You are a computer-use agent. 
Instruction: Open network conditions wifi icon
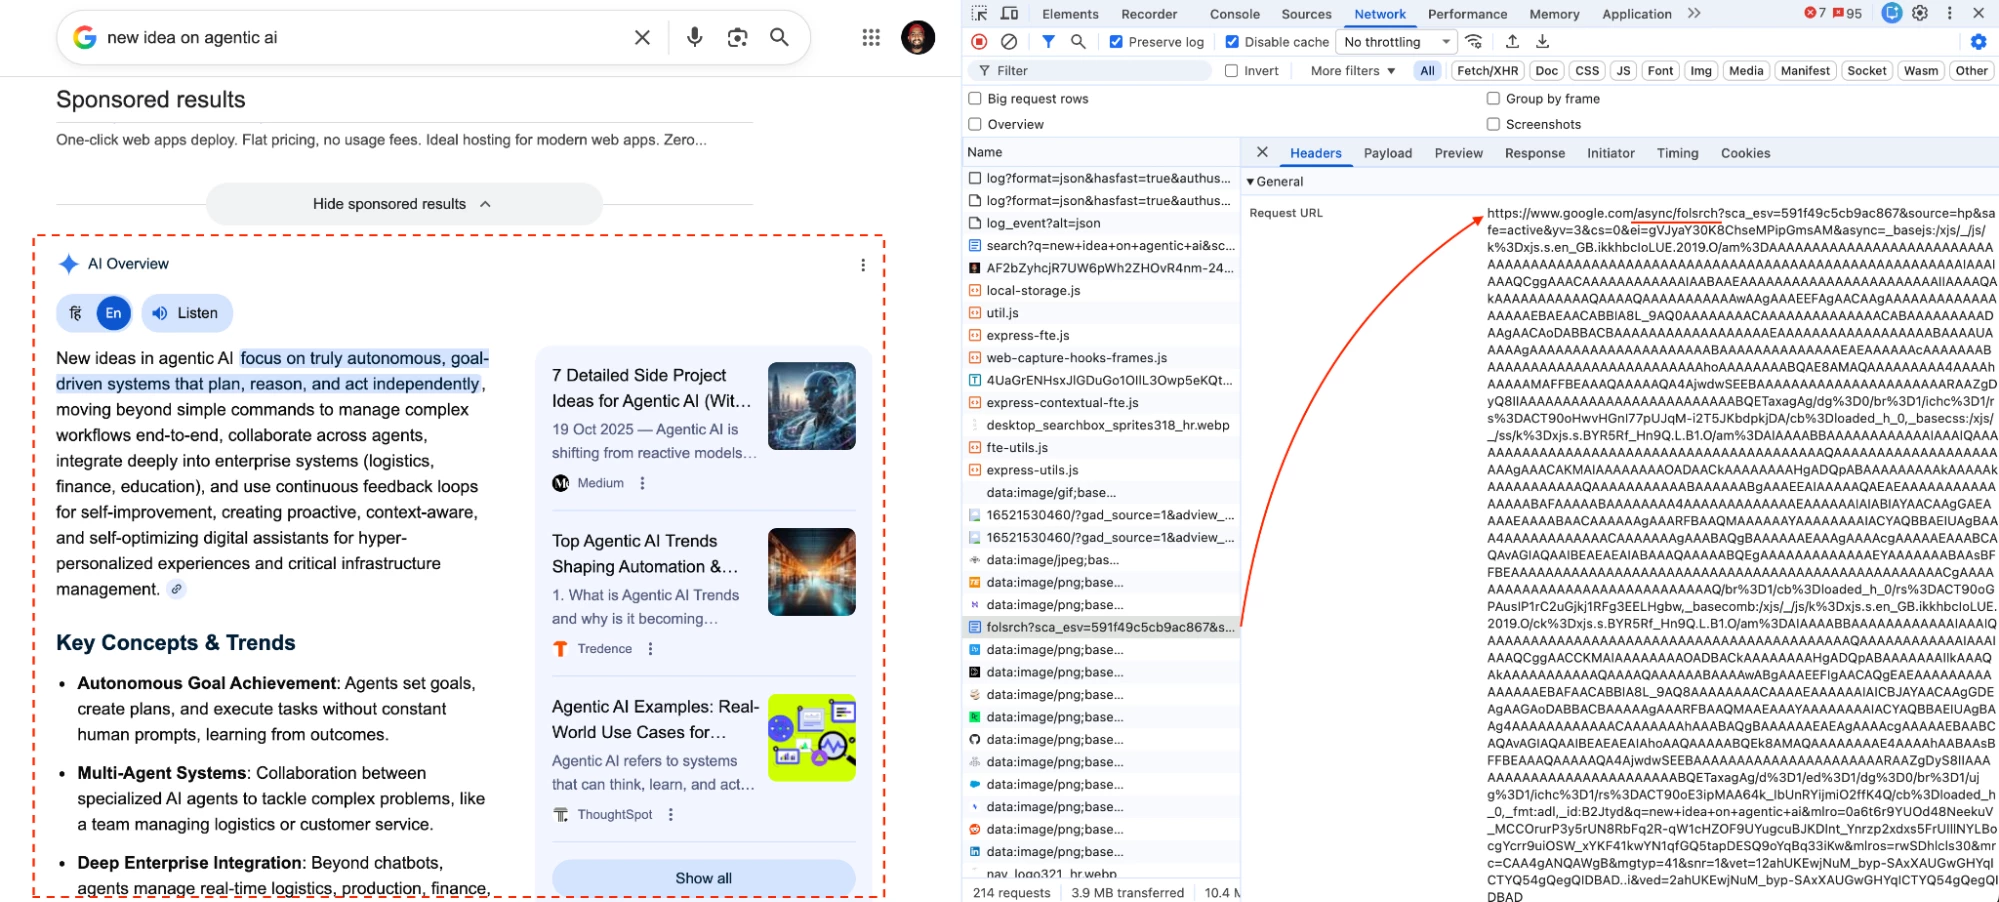point(1474,41)
